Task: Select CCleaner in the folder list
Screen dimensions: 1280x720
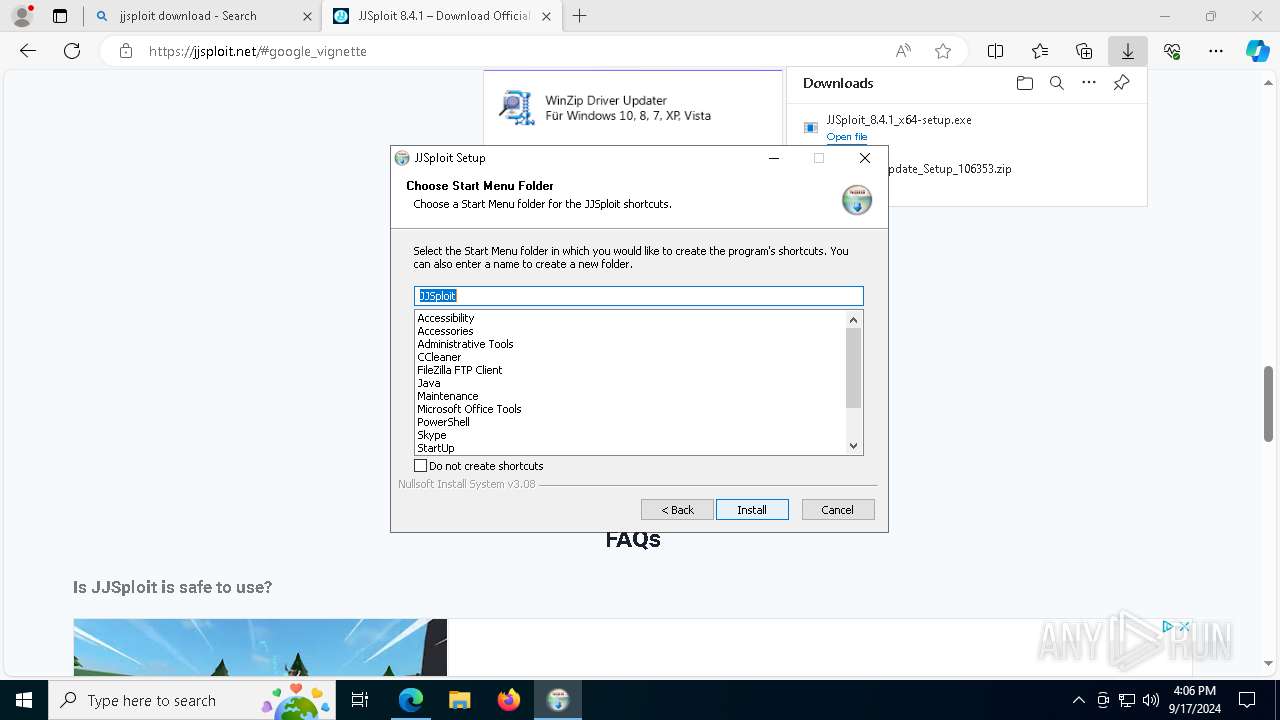Action: click(x=439, y=357)
